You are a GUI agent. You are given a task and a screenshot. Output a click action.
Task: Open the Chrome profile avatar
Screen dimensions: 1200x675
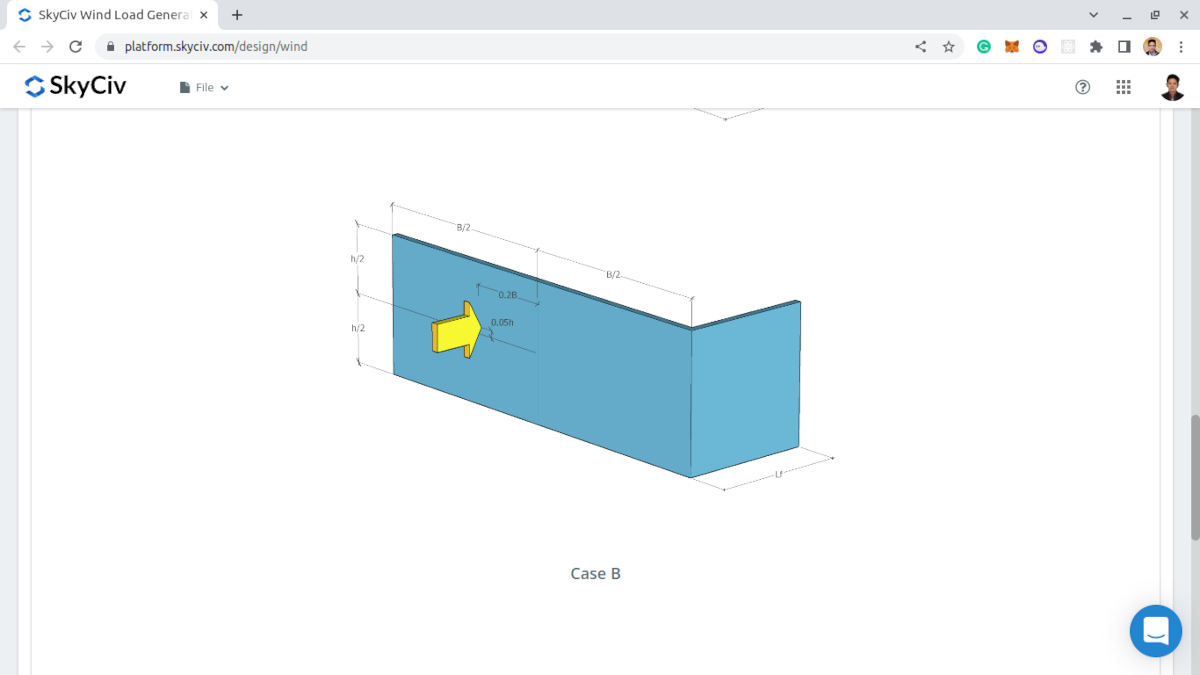click(x=1153, y=46)
